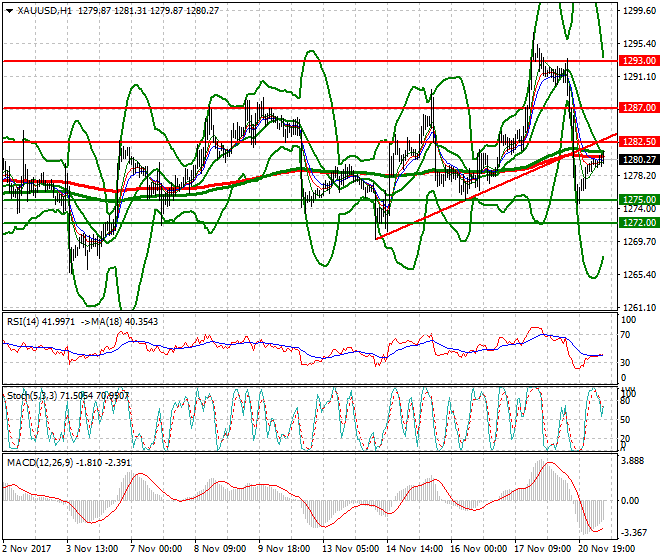This screenshot has height=560, width=660.
Task: Click the 2 Nov 2017 date label
Action: coord(27,549)
